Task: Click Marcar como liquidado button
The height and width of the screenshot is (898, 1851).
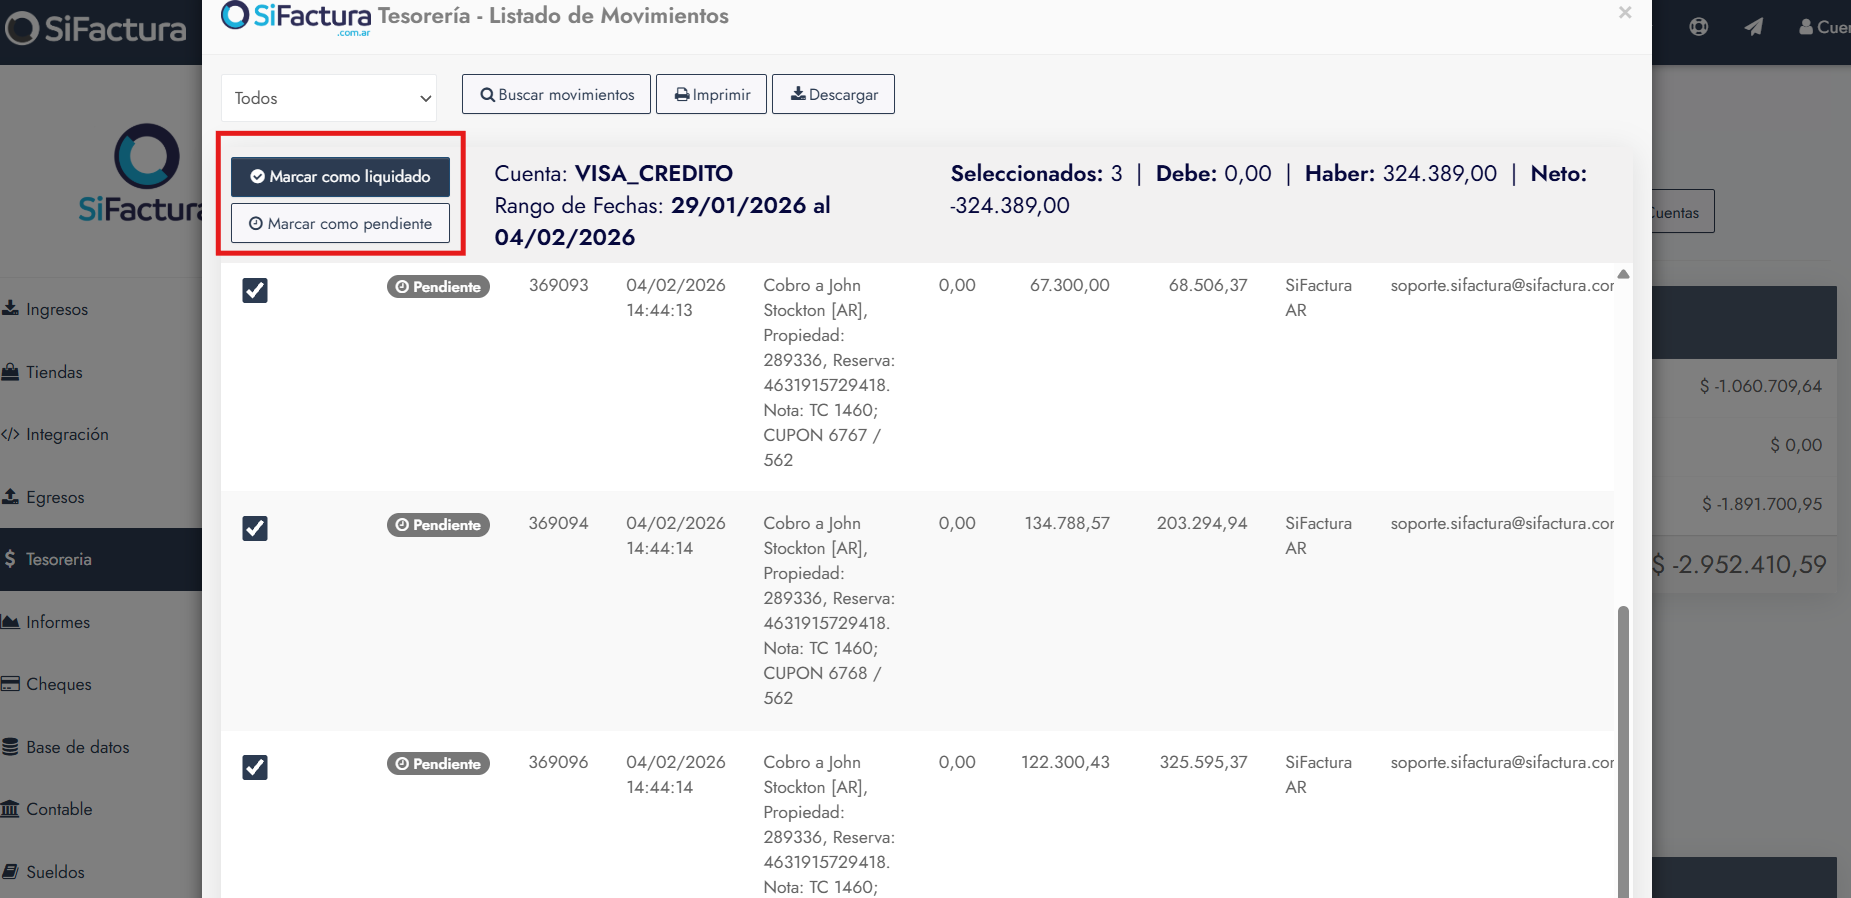Action: (340, 177)
